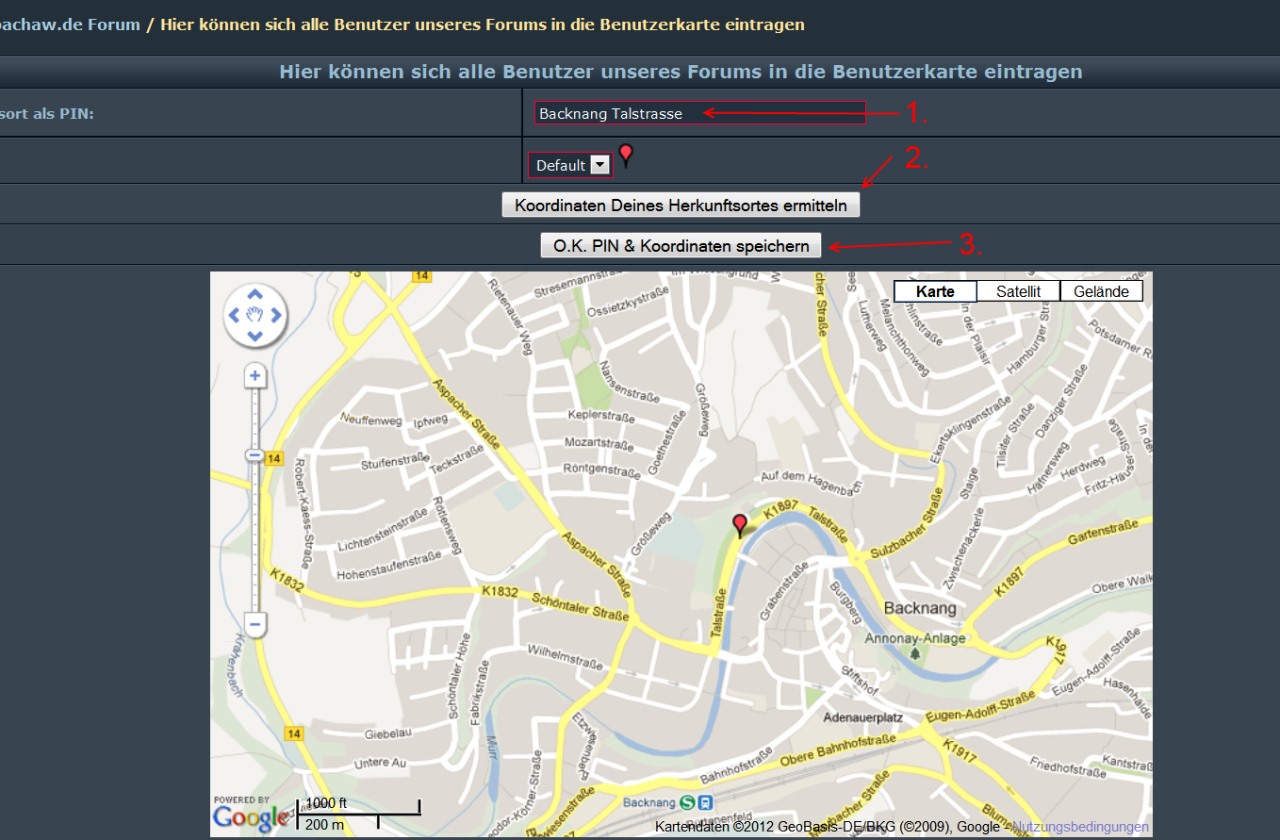Click the zoom slider handle
The height and width of the screenshot is (840, 1280).
(255, 456)
